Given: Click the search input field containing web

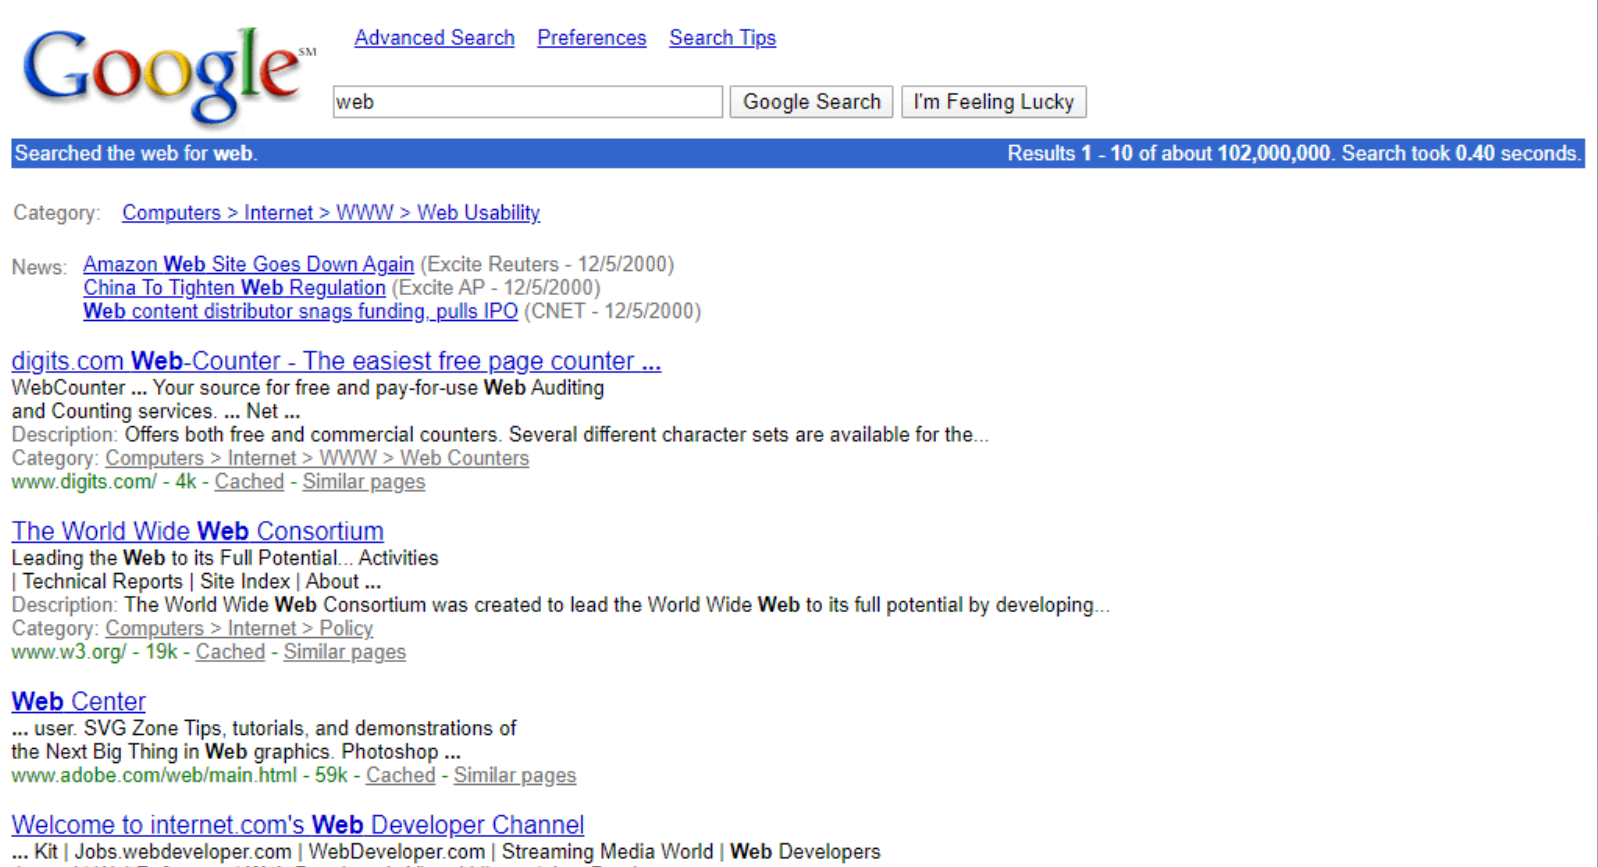Looking at the screenshot, I should click(528, 102).
